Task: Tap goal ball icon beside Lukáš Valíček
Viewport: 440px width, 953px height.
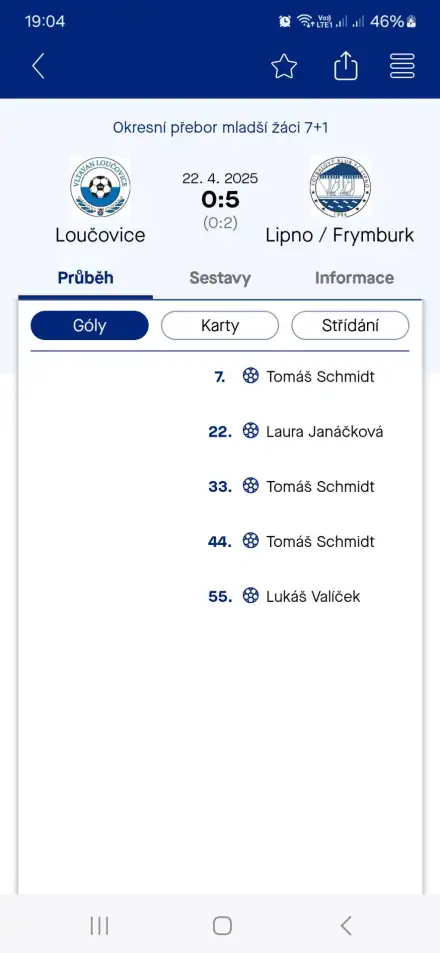Action: point(250,596)
